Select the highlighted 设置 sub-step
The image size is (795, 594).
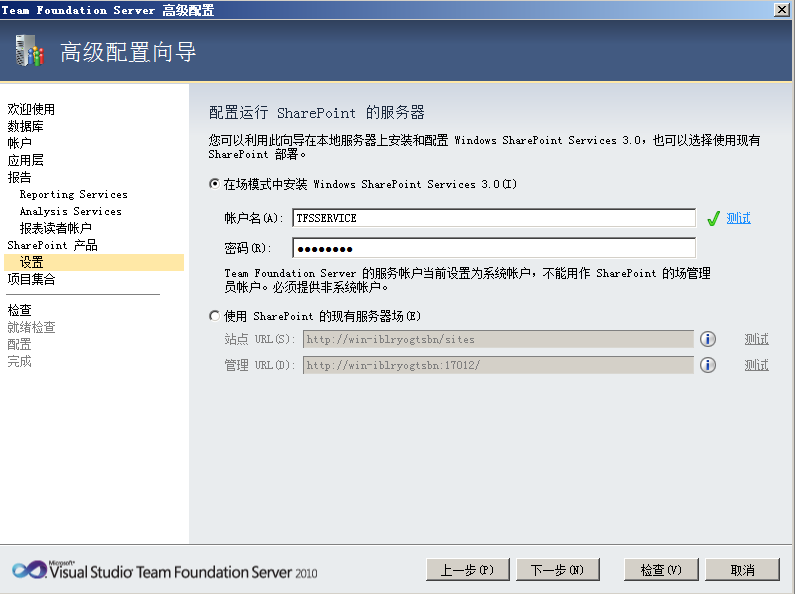click(94, 262)
